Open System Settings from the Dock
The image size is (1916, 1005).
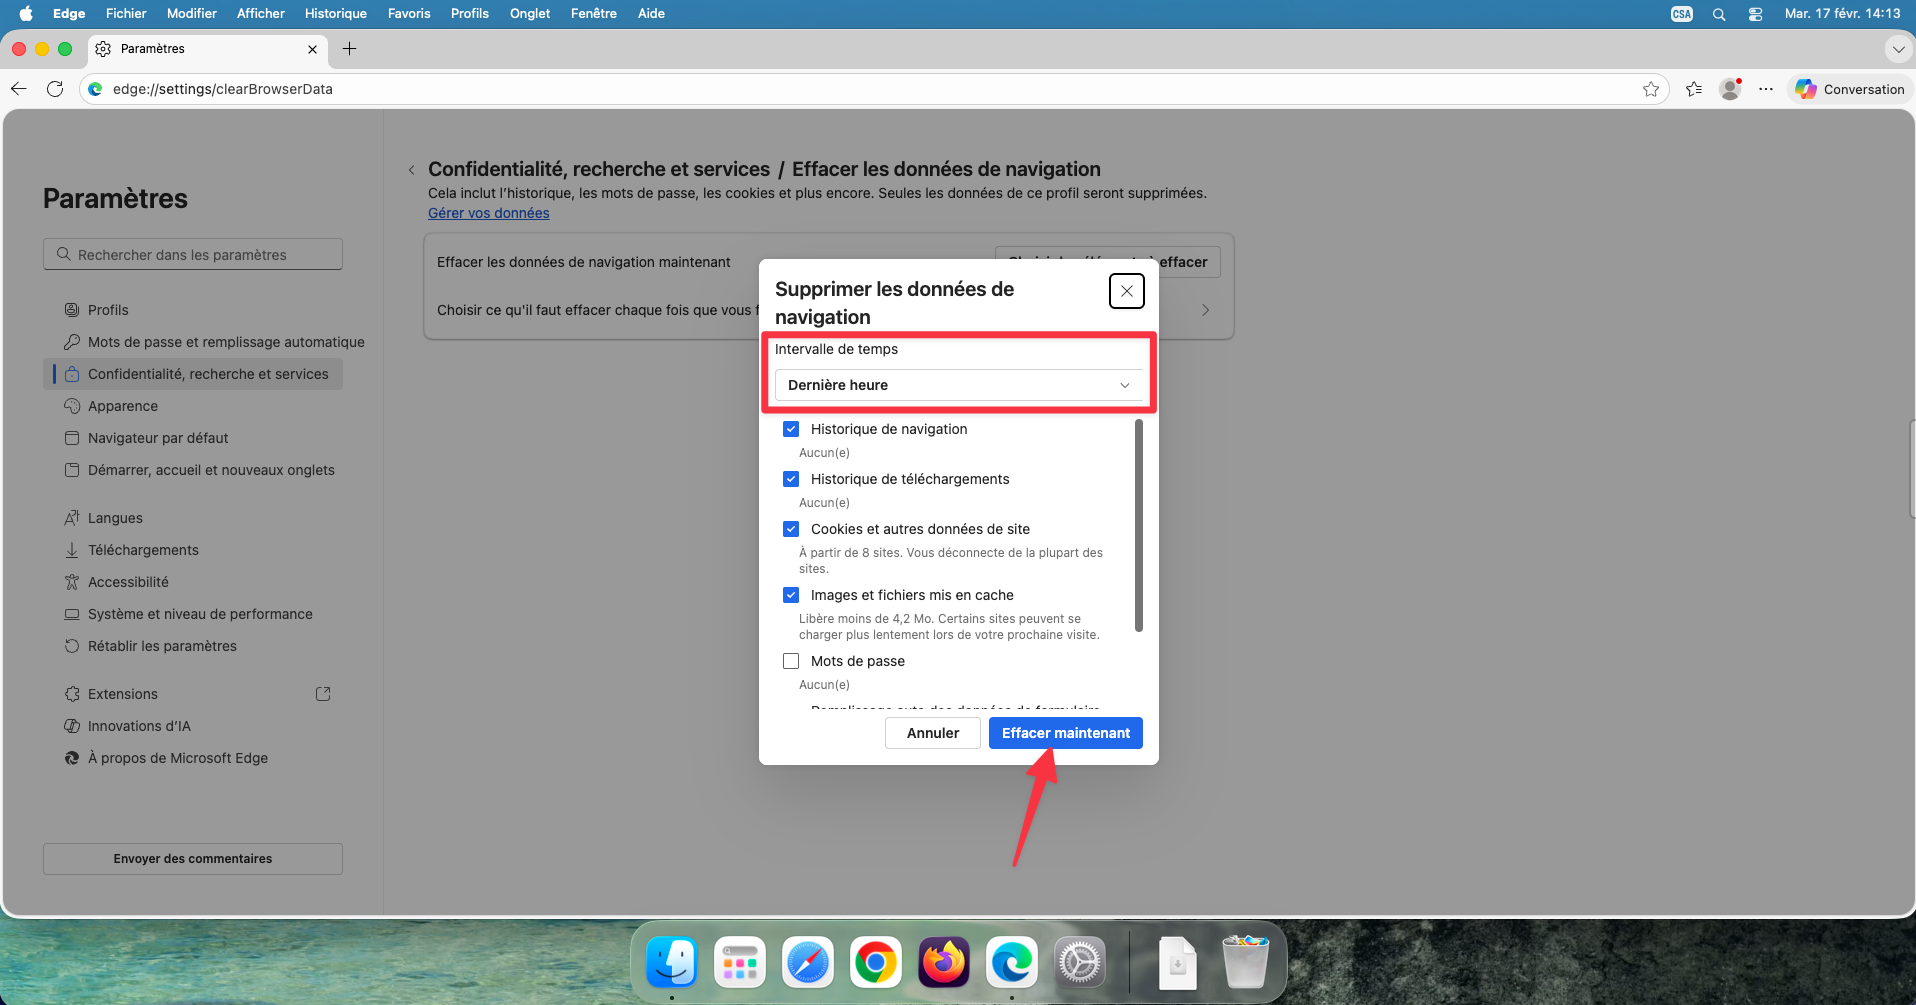(x=1080, y=963)
